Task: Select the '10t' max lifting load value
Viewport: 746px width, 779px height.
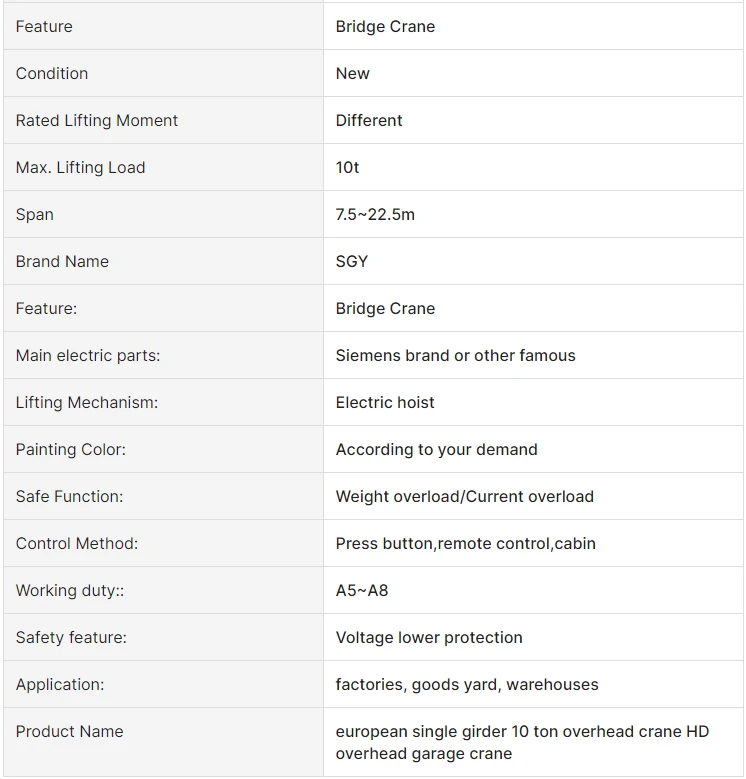Action: (347, 167)
